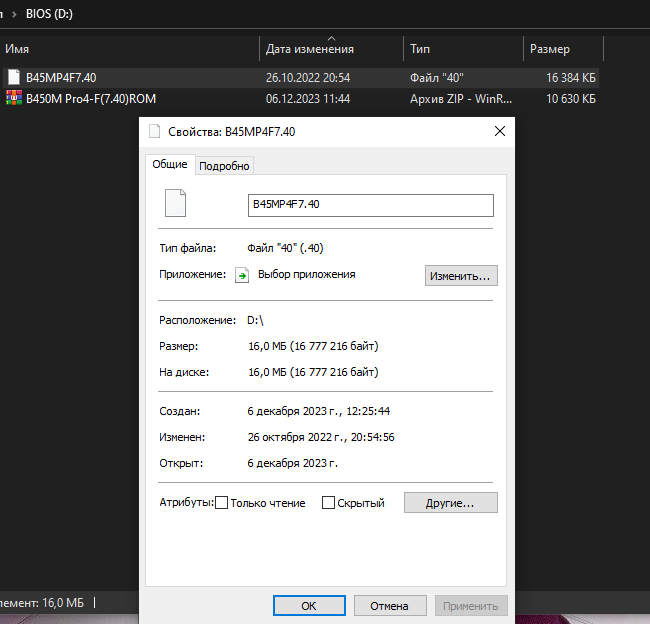
Task: Switch to the Подробно tab
Action: (x=224, y=166)
